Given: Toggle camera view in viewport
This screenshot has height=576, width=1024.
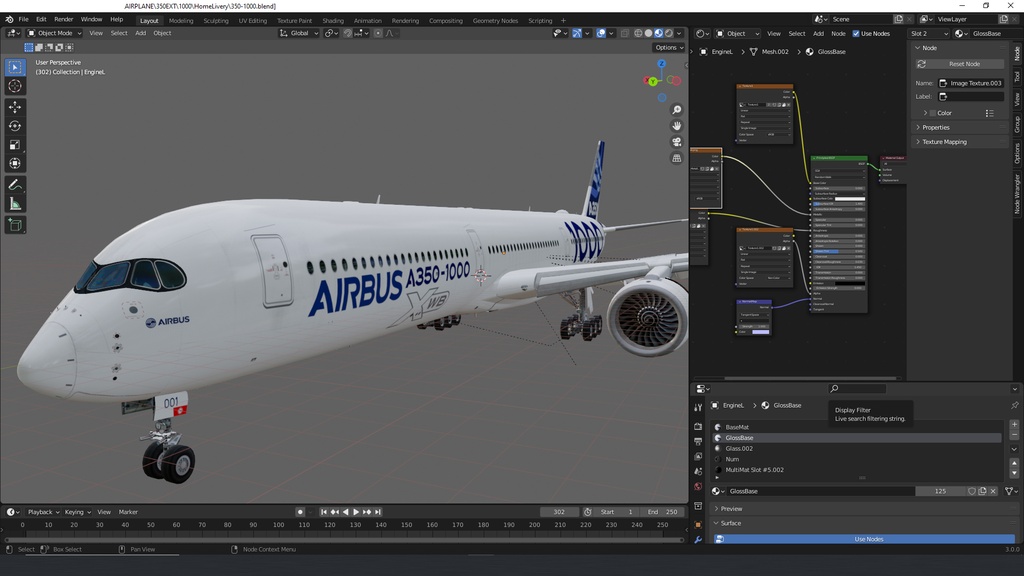Looking at the screenshot, I should [677, 142].
